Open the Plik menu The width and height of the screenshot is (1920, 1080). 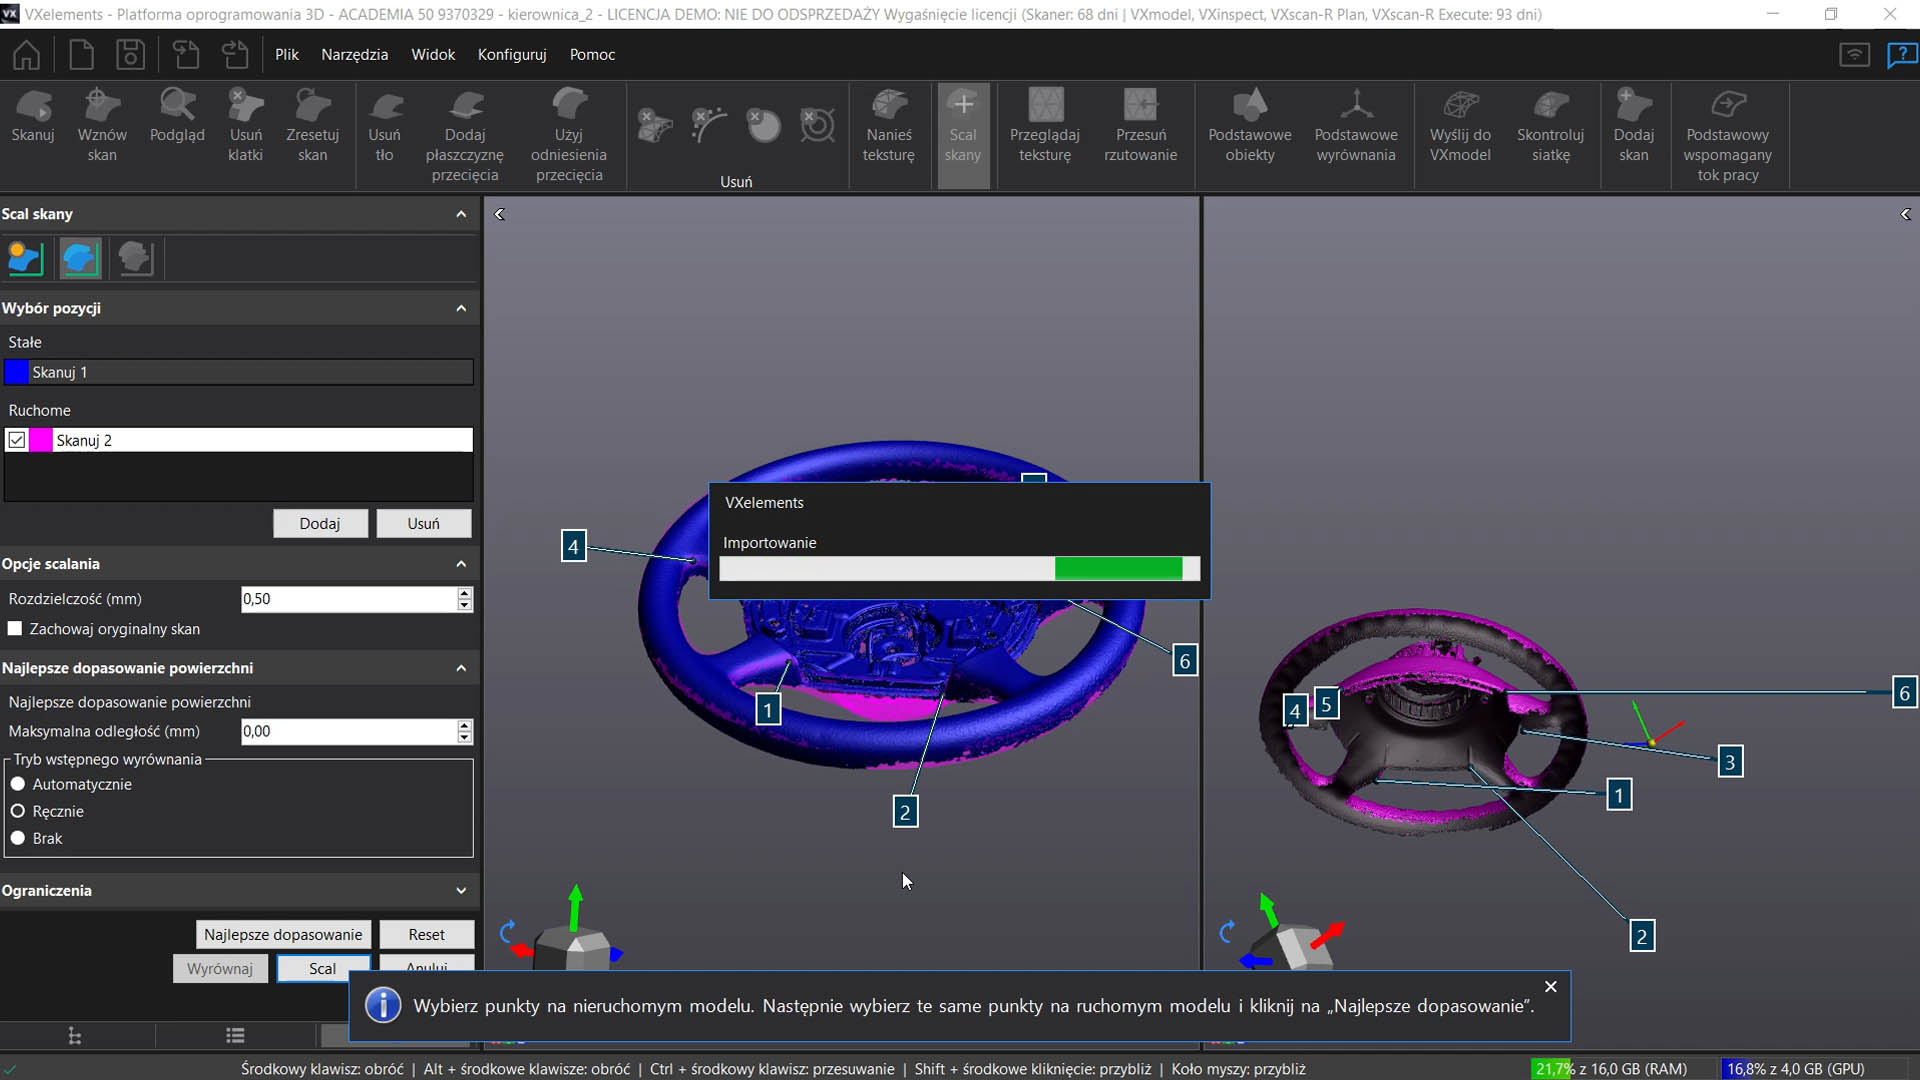[x=287, y=54]
